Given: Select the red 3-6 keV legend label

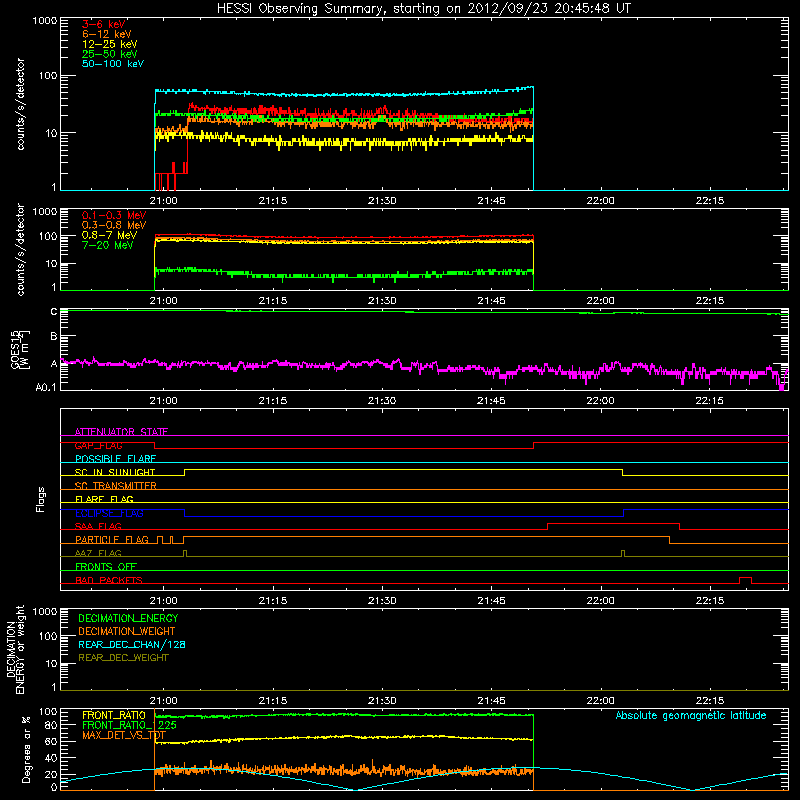Looking at the screenshot, I should pos(104,24).
